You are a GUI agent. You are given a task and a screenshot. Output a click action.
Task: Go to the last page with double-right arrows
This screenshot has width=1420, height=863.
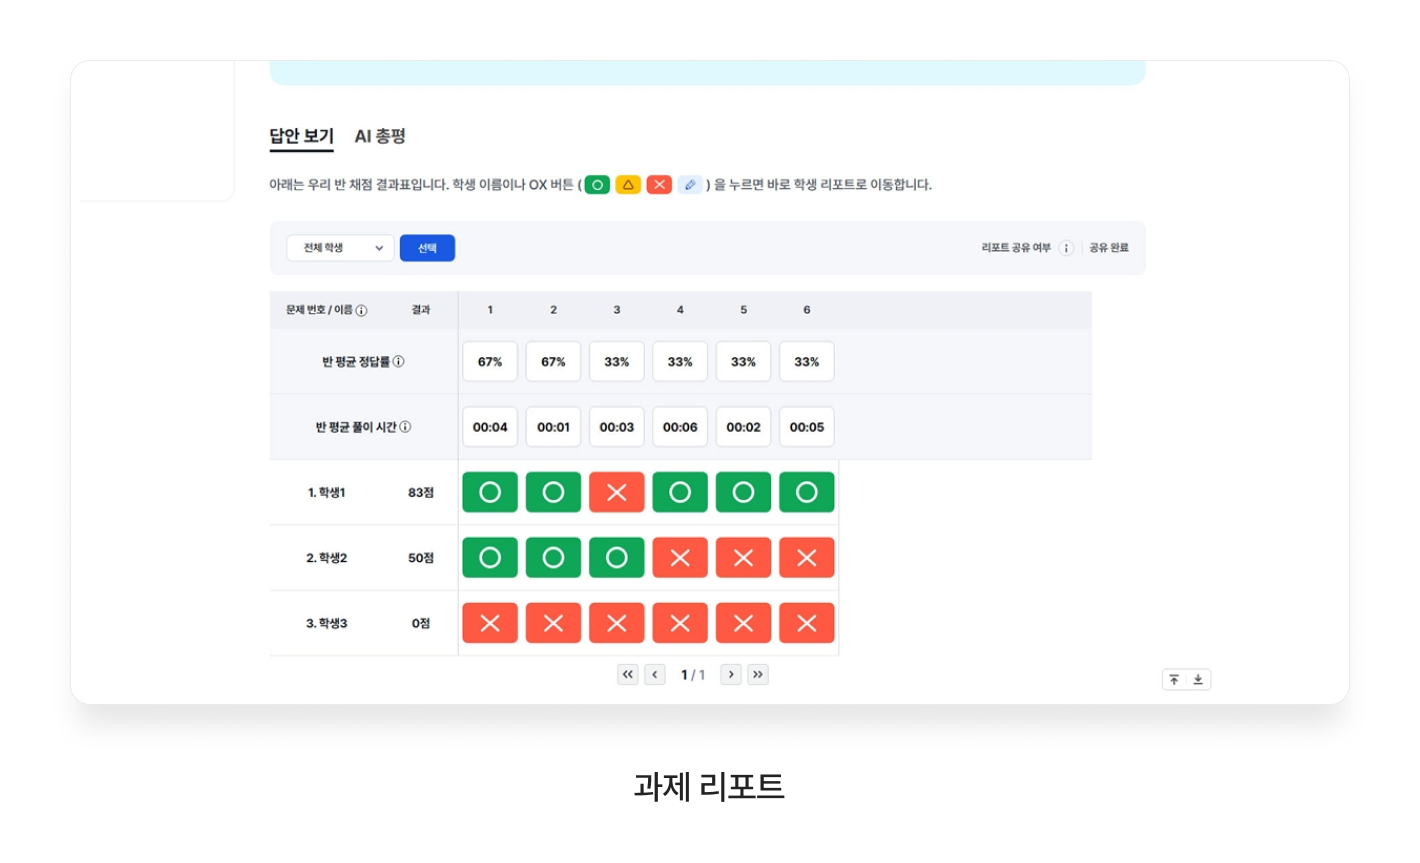pyautogui.click(x=758, y=675)
